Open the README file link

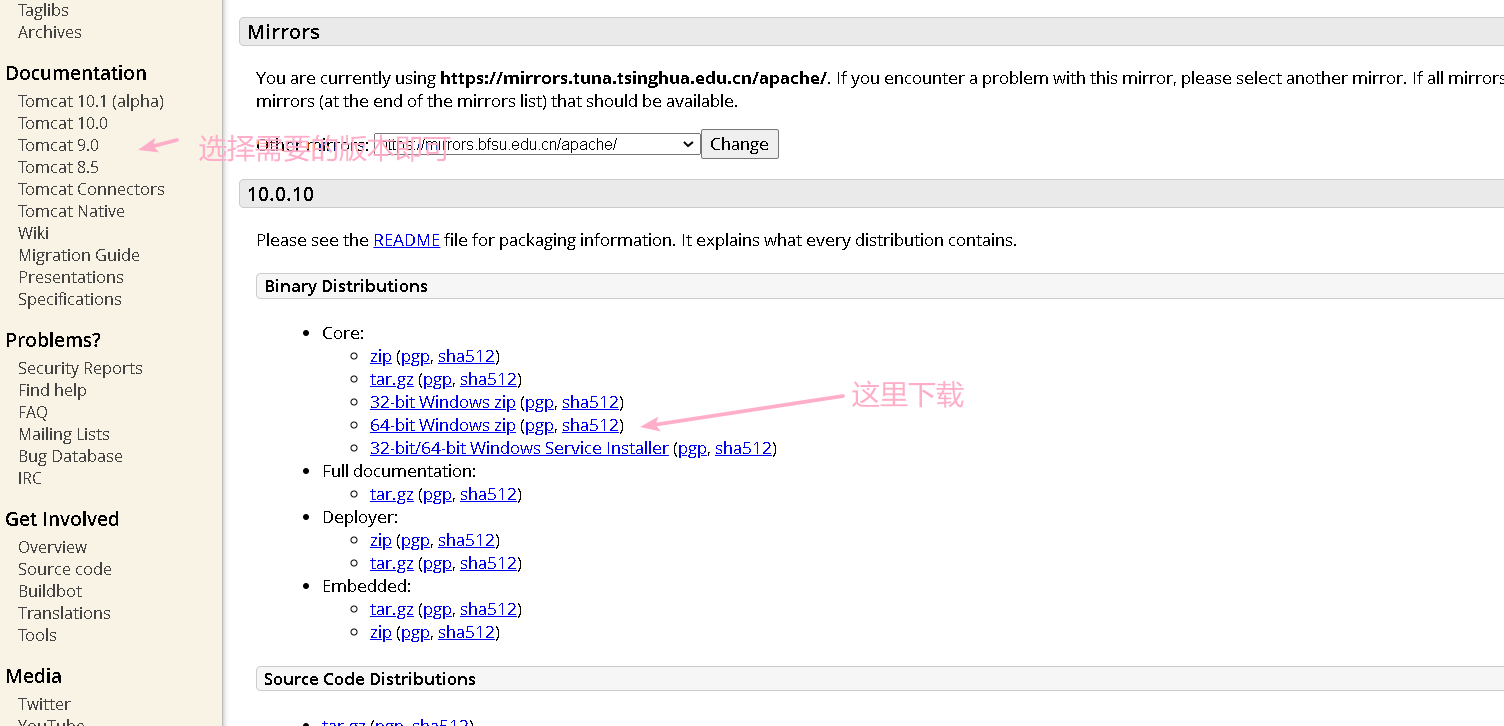click(406, 240)
